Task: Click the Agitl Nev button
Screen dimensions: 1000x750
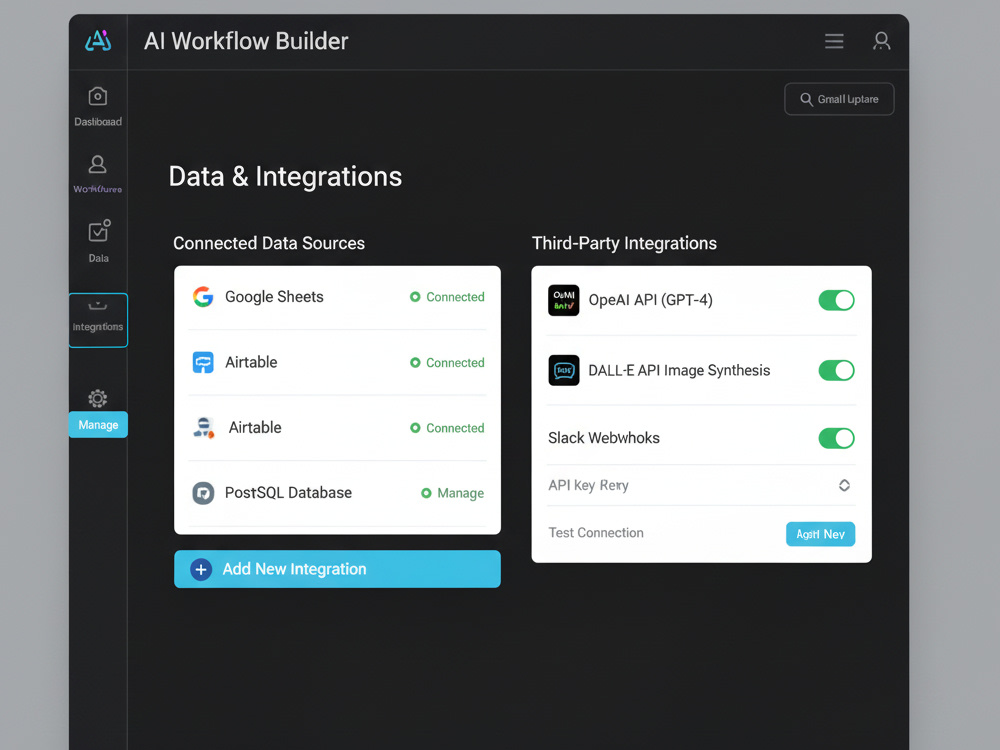Action: [x=820, y=534]
